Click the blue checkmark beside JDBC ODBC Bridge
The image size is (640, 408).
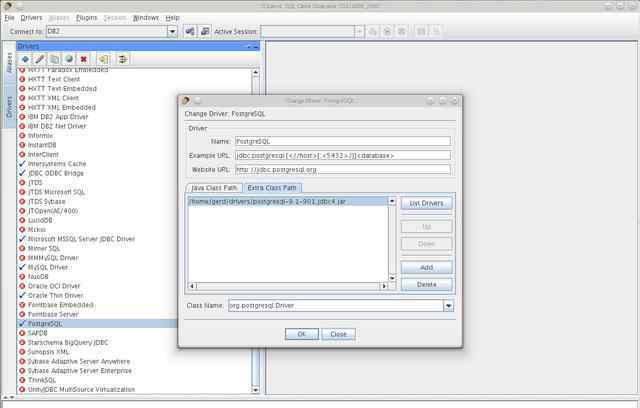pyautogui.click(x=22, y=173)
